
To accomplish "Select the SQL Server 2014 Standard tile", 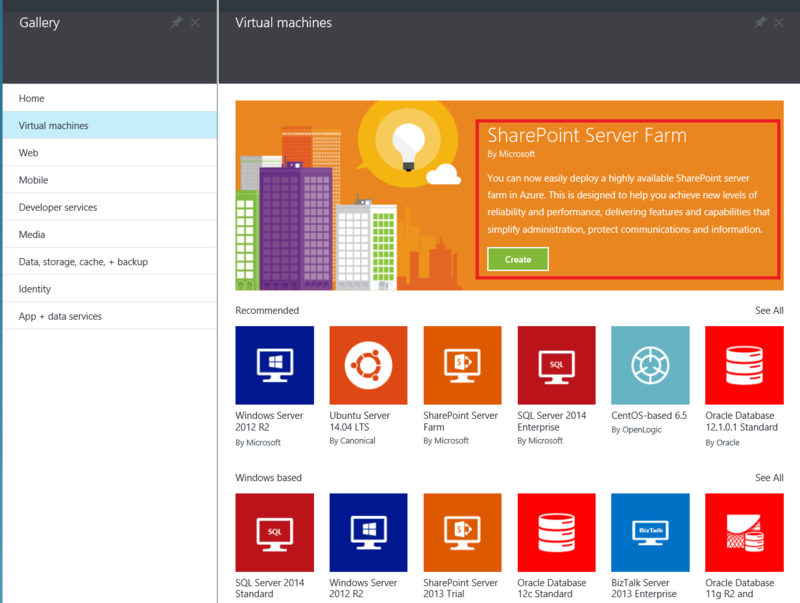I will click(272, 532).
